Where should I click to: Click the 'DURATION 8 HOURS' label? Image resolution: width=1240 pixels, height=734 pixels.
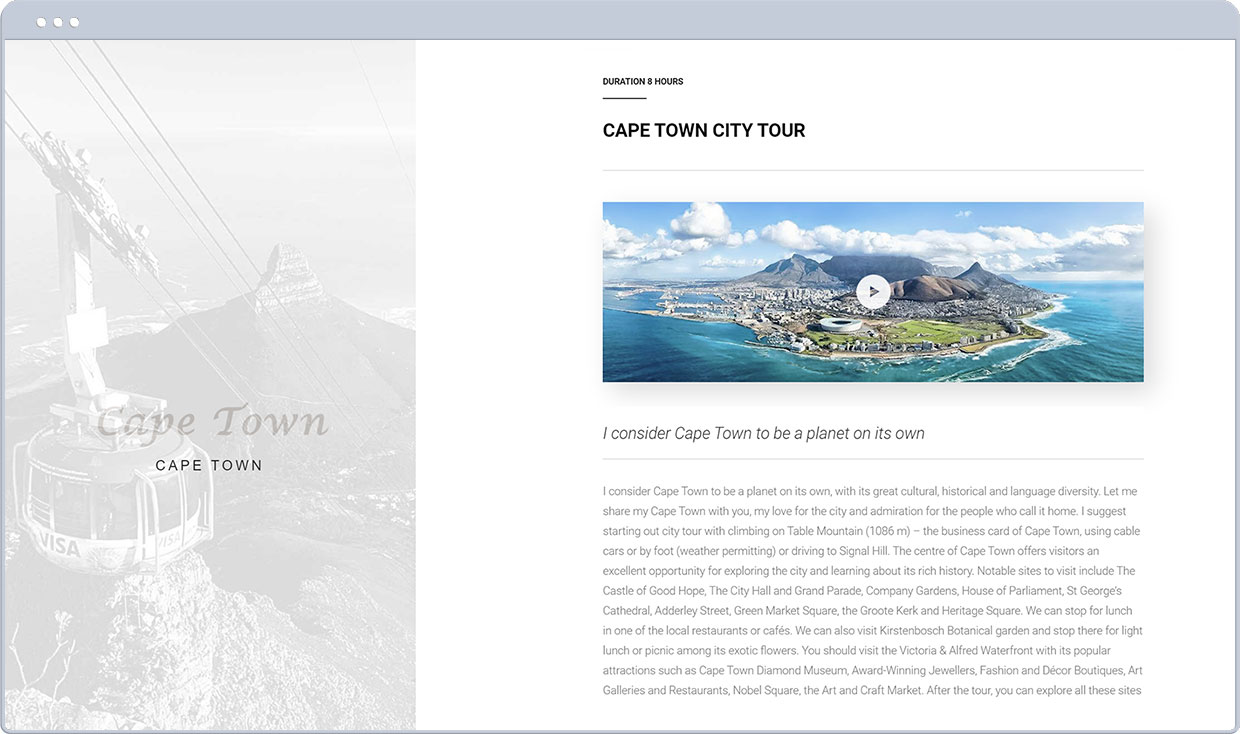(x=643, y=82)
